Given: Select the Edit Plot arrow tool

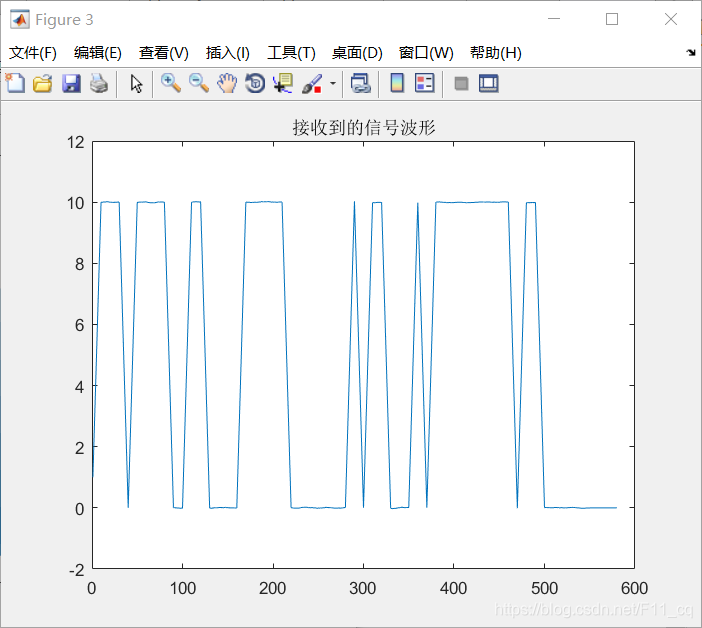Looking at the screenshot, I should click(x=136, y=84).
